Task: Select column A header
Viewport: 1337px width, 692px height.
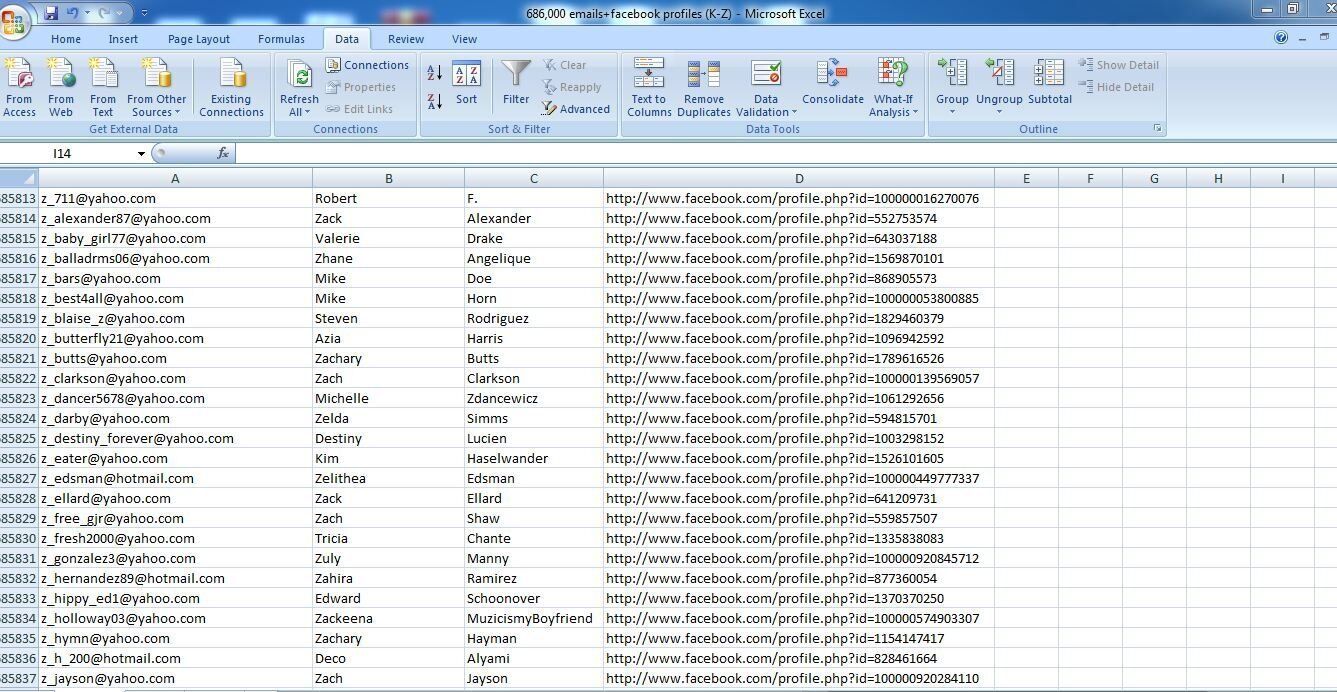Action: tap(175, 178)
